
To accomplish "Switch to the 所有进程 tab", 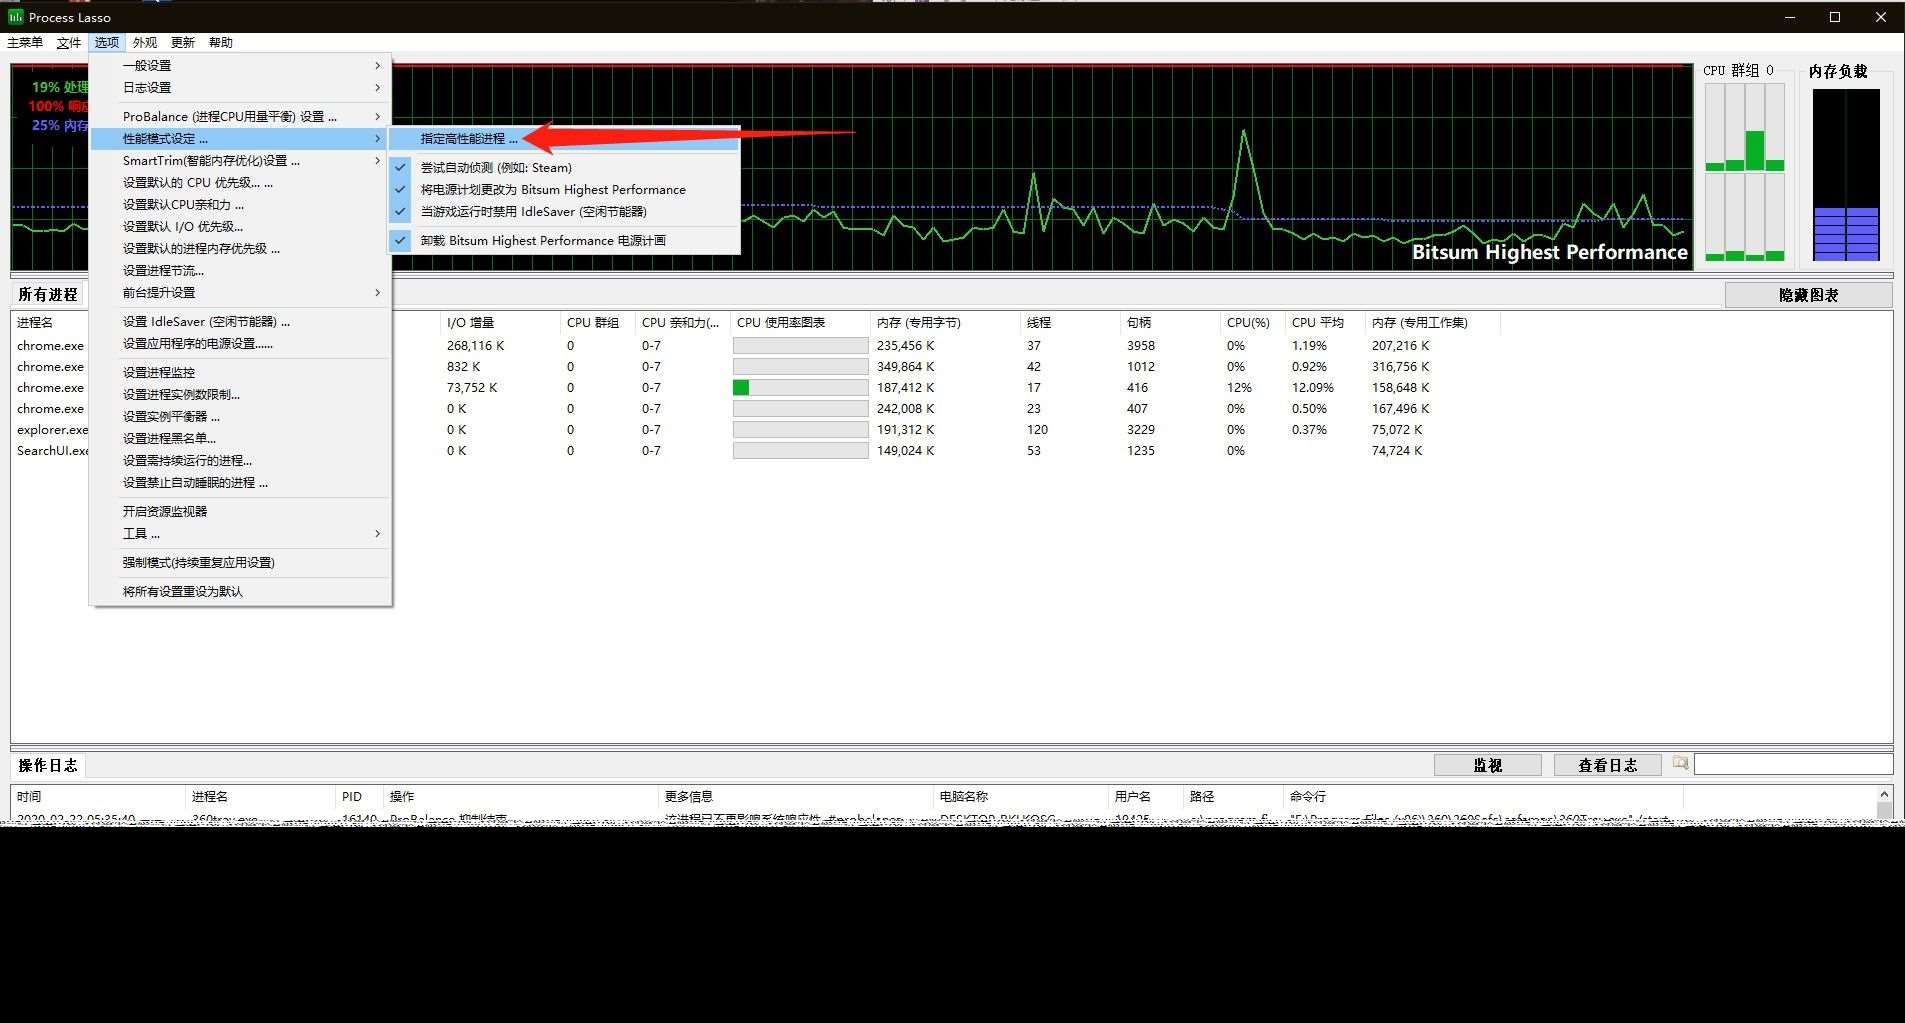I will pos(48,294).
